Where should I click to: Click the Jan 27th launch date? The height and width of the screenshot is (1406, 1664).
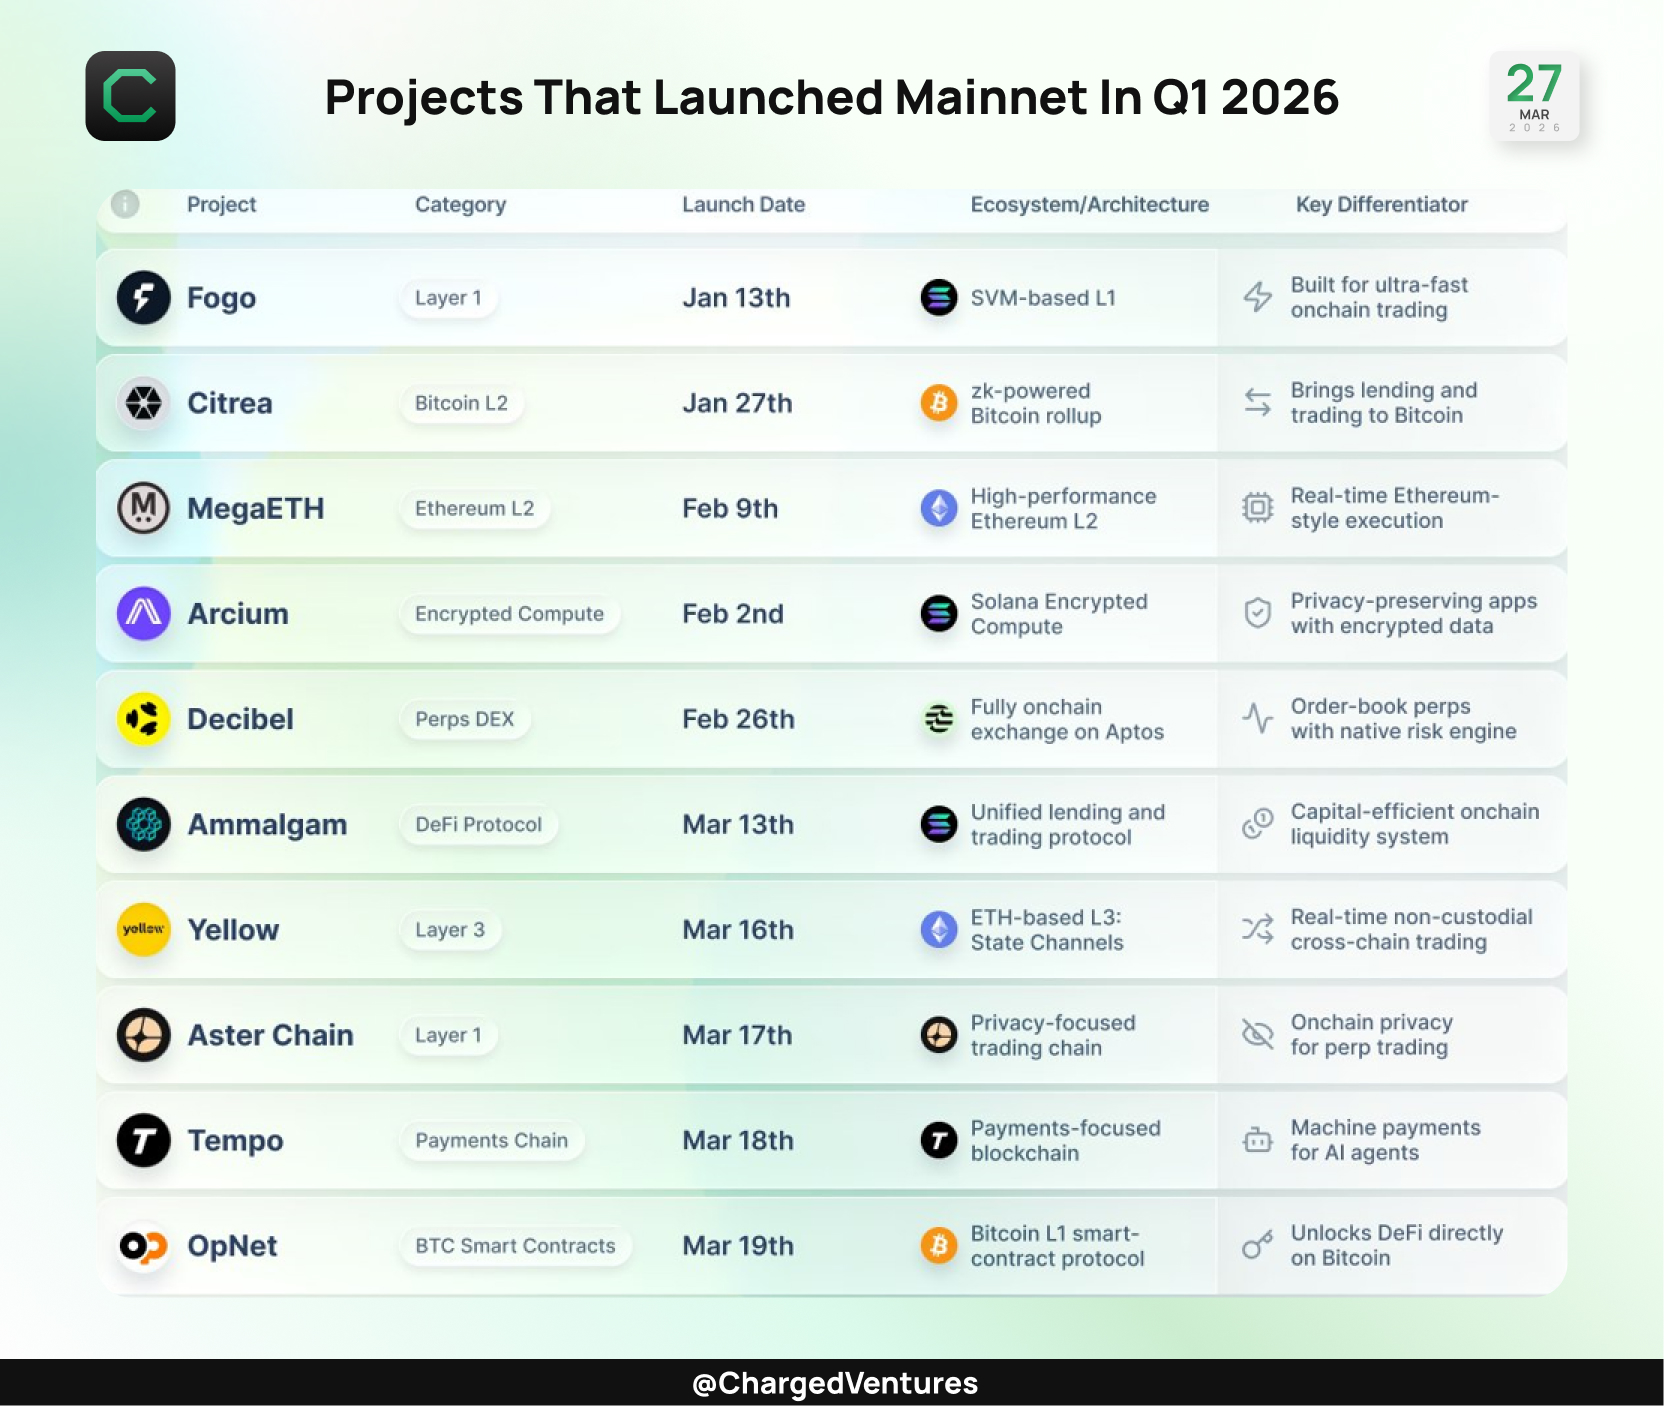click(738, 403)
